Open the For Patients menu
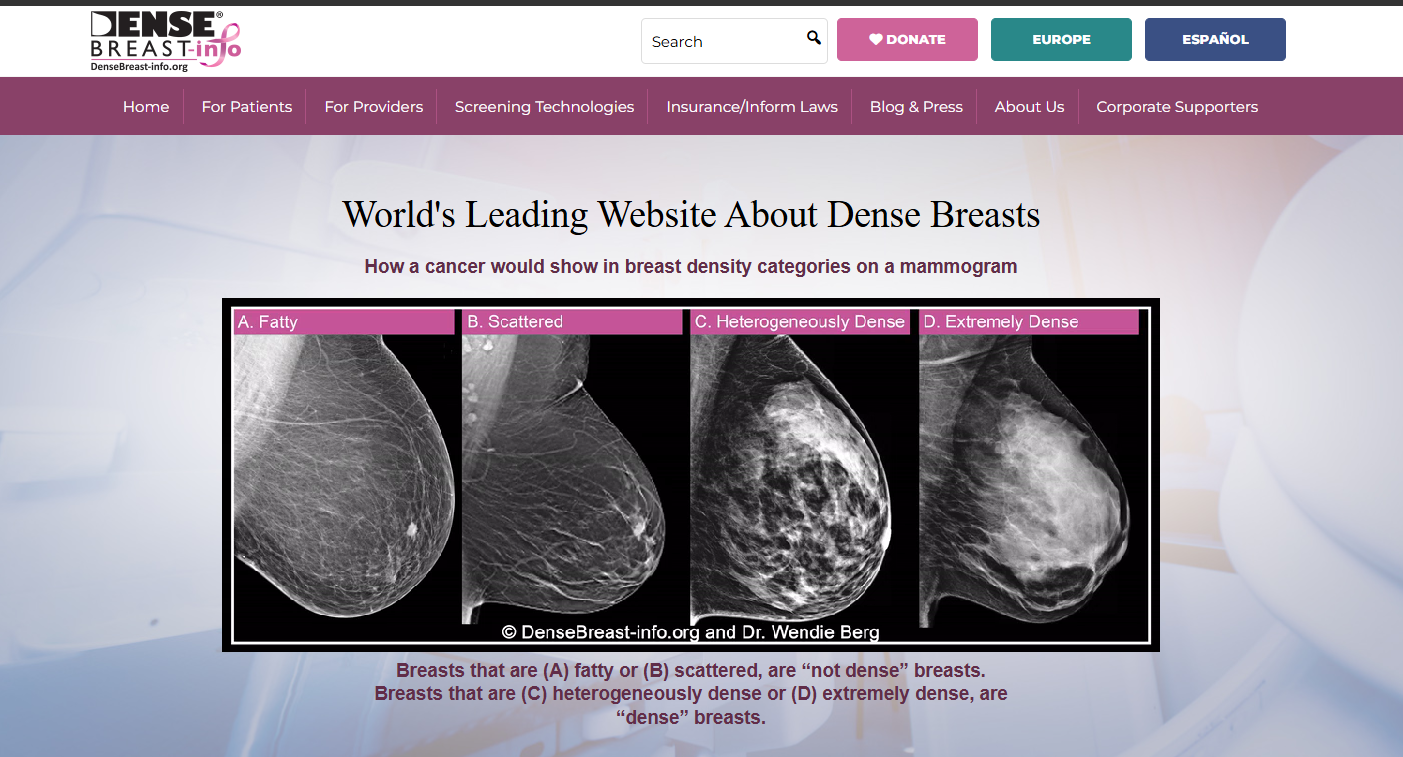The height and width of the screenshot is (757, 1403). tap(247, 107)
